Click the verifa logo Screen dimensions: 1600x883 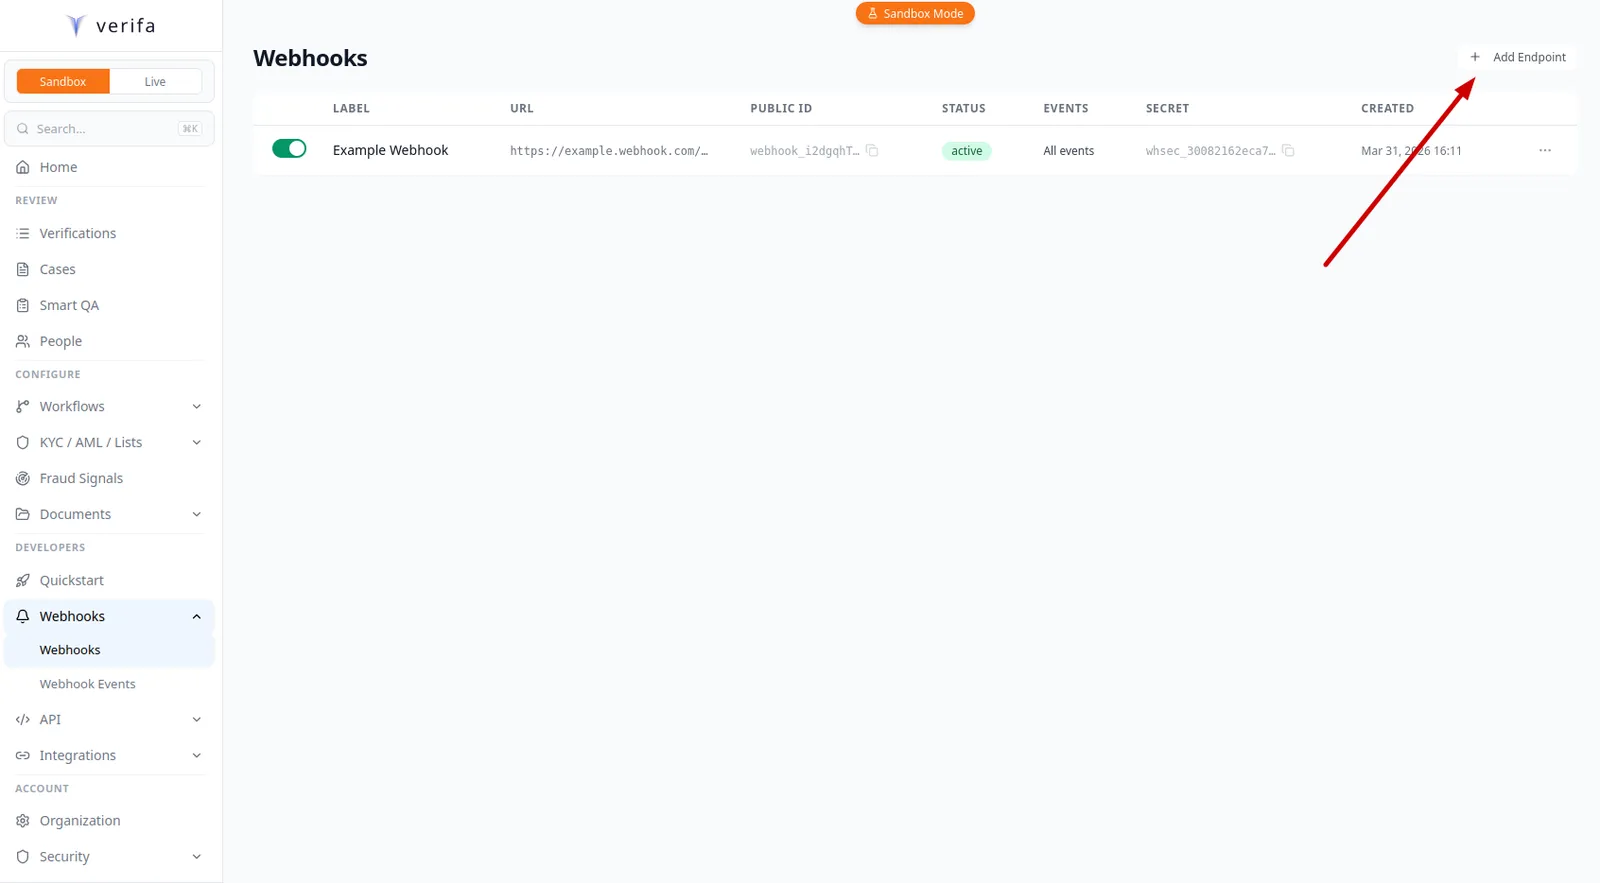tap(111, 25)
